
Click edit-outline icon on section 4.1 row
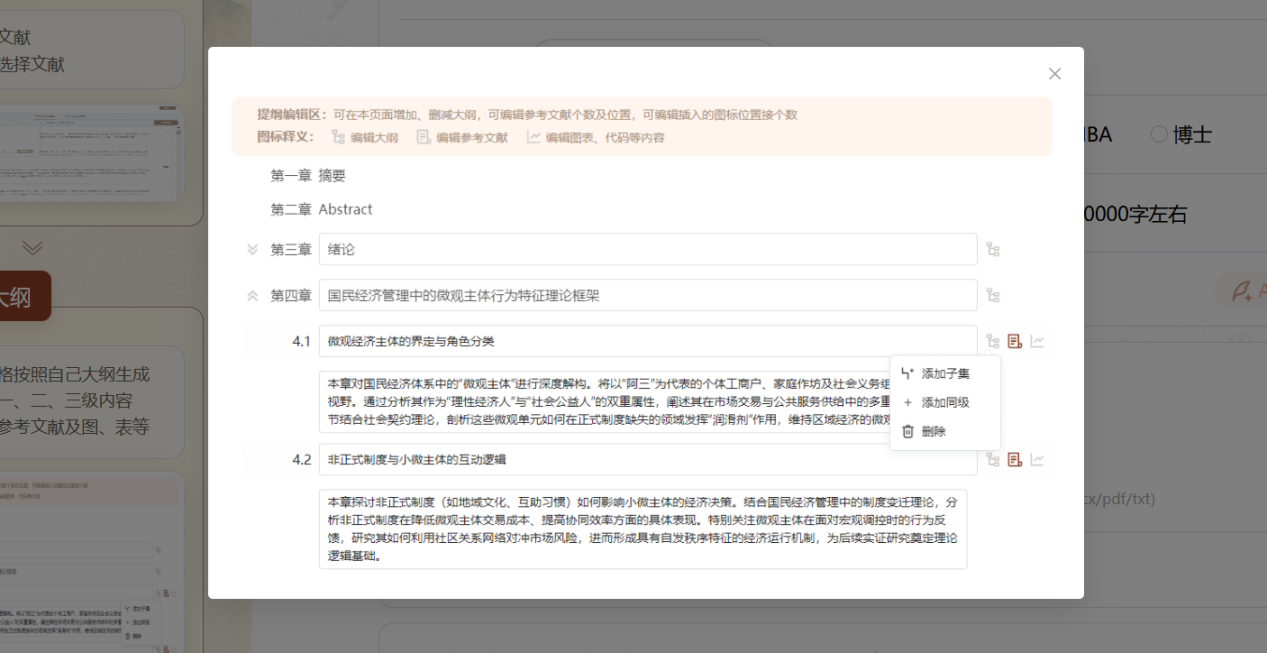[x=993, y=341]
